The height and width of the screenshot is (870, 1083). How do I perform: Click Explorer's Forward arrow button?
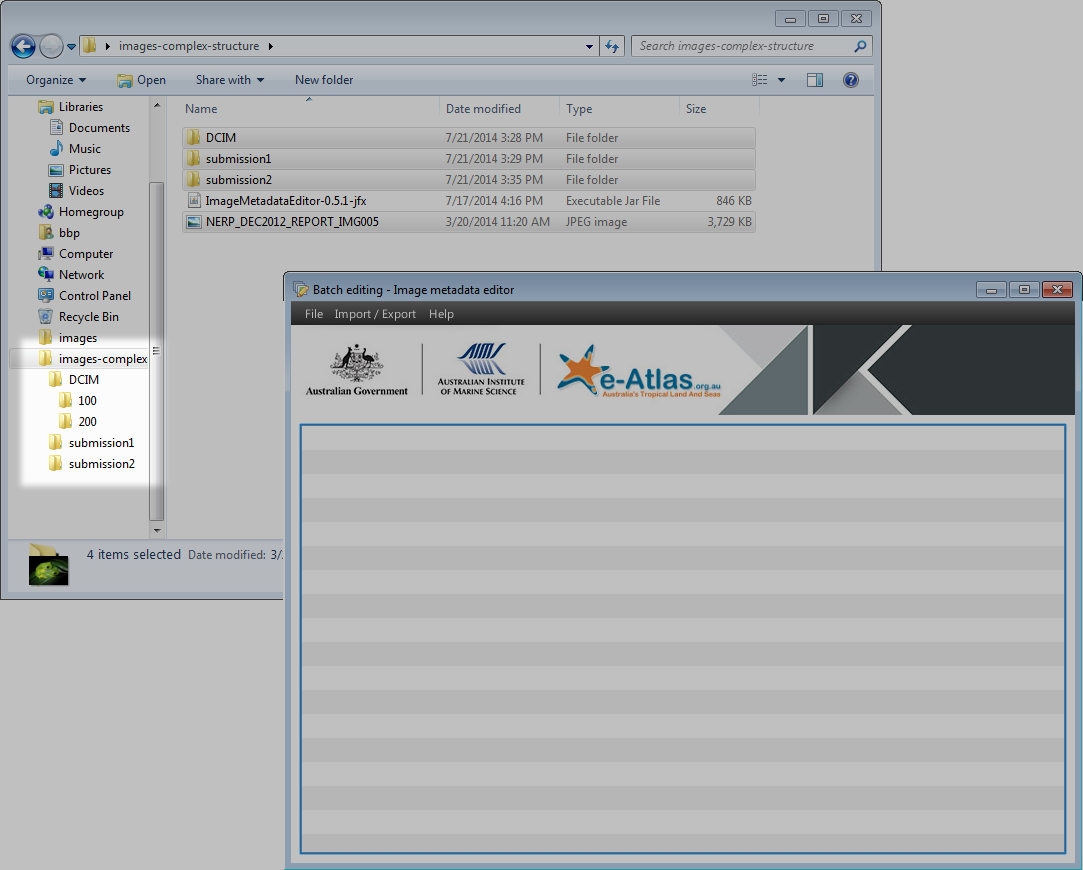[51, 46]
